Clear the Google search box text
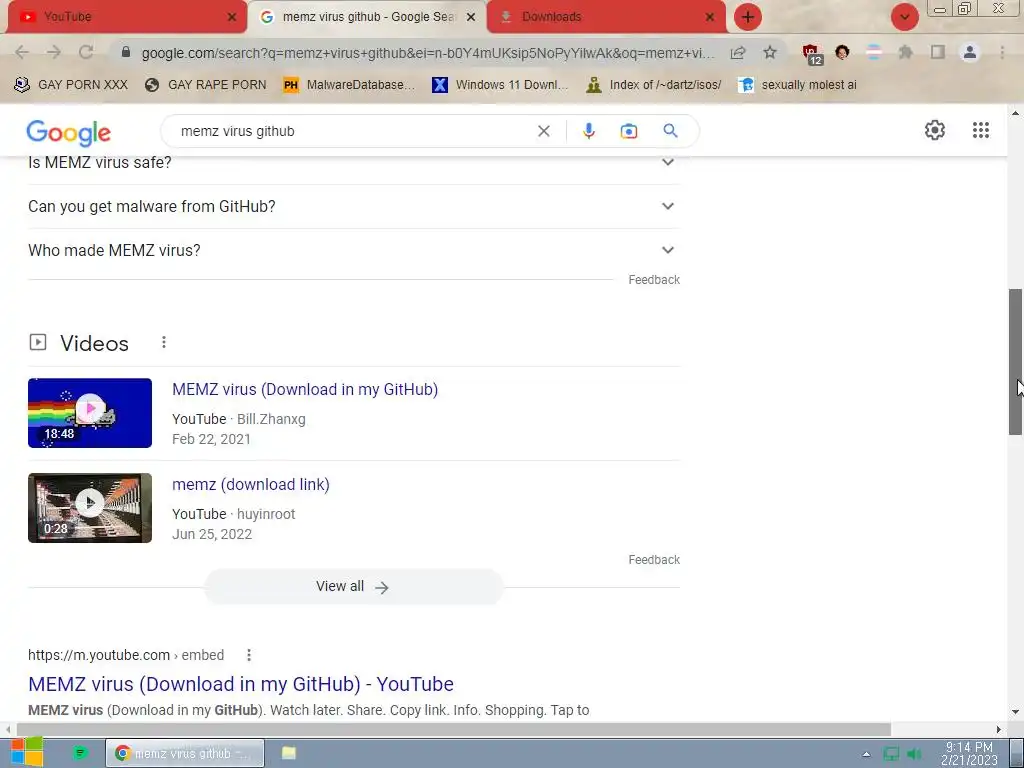The width and height of the screenshot is (1024, 768). tap(543, 131)
